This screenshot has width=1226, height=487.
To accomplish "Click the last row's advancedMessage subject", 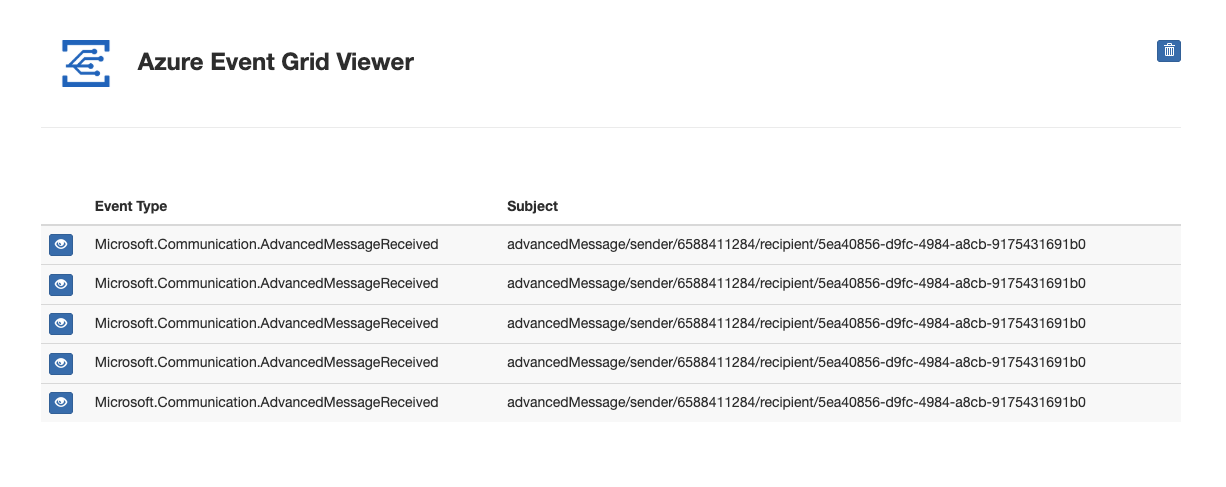I will click(x=796, y=402).
